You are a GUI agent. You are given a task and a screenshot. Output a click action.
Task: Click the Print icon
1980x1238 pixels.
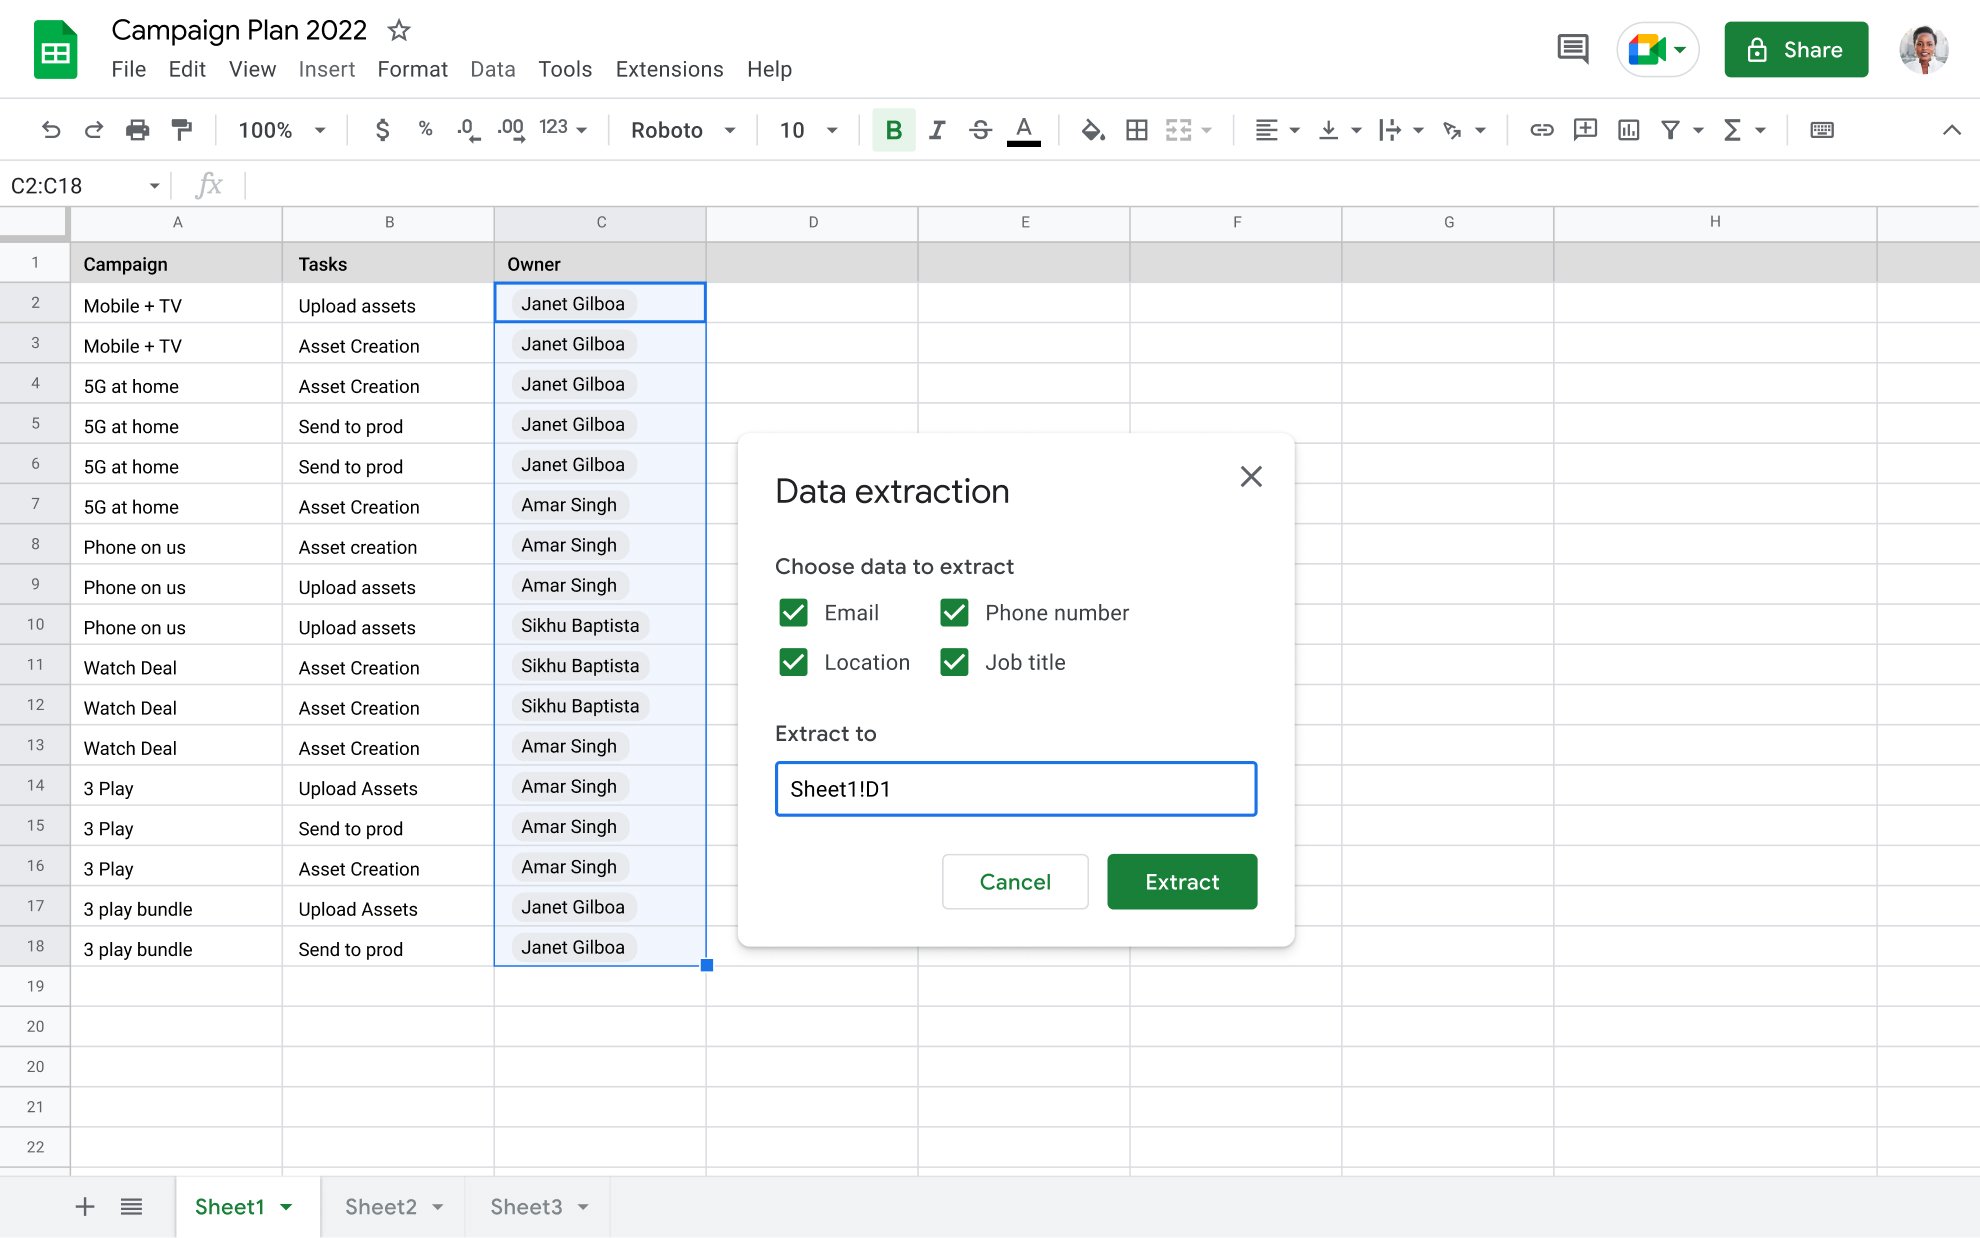point(137,130)
